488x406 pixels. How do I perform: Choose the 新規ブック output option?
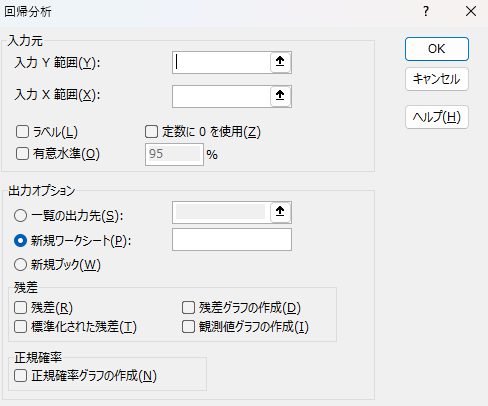[x=20, y=265]
